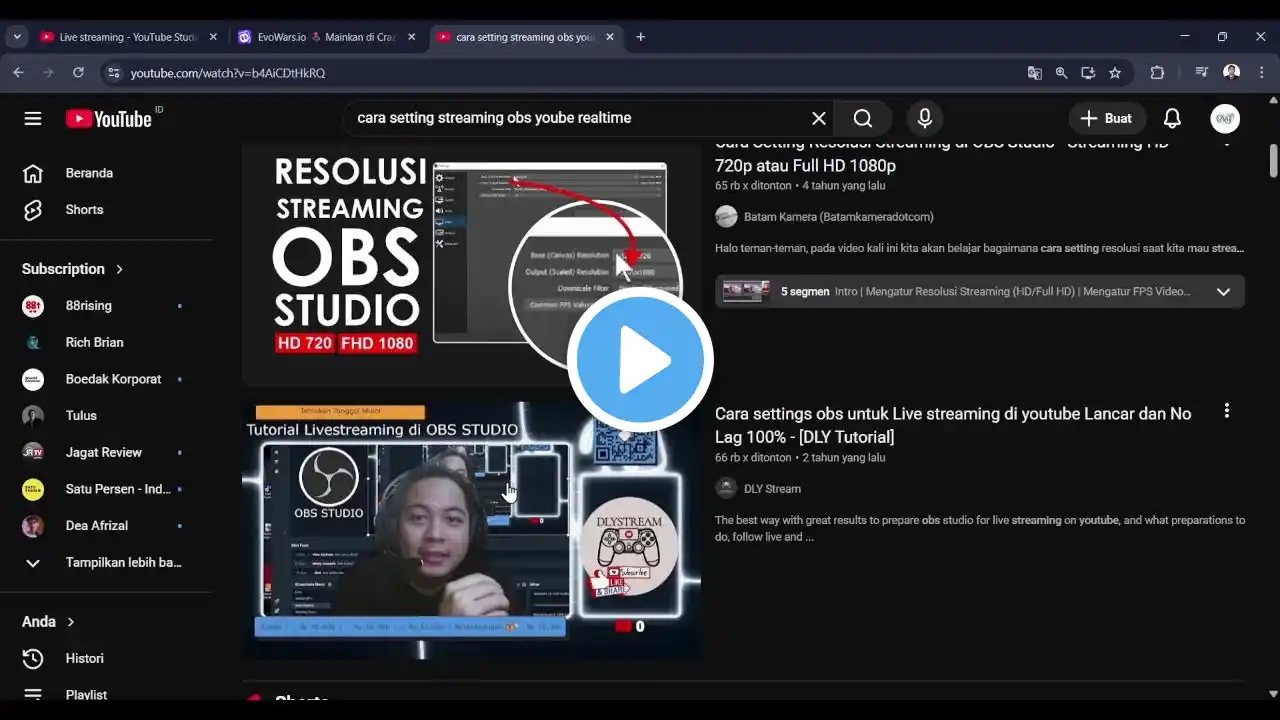
Task: Close the cara setting streaming obs tab
Action: pyautogui.click(x=610, y=37)
